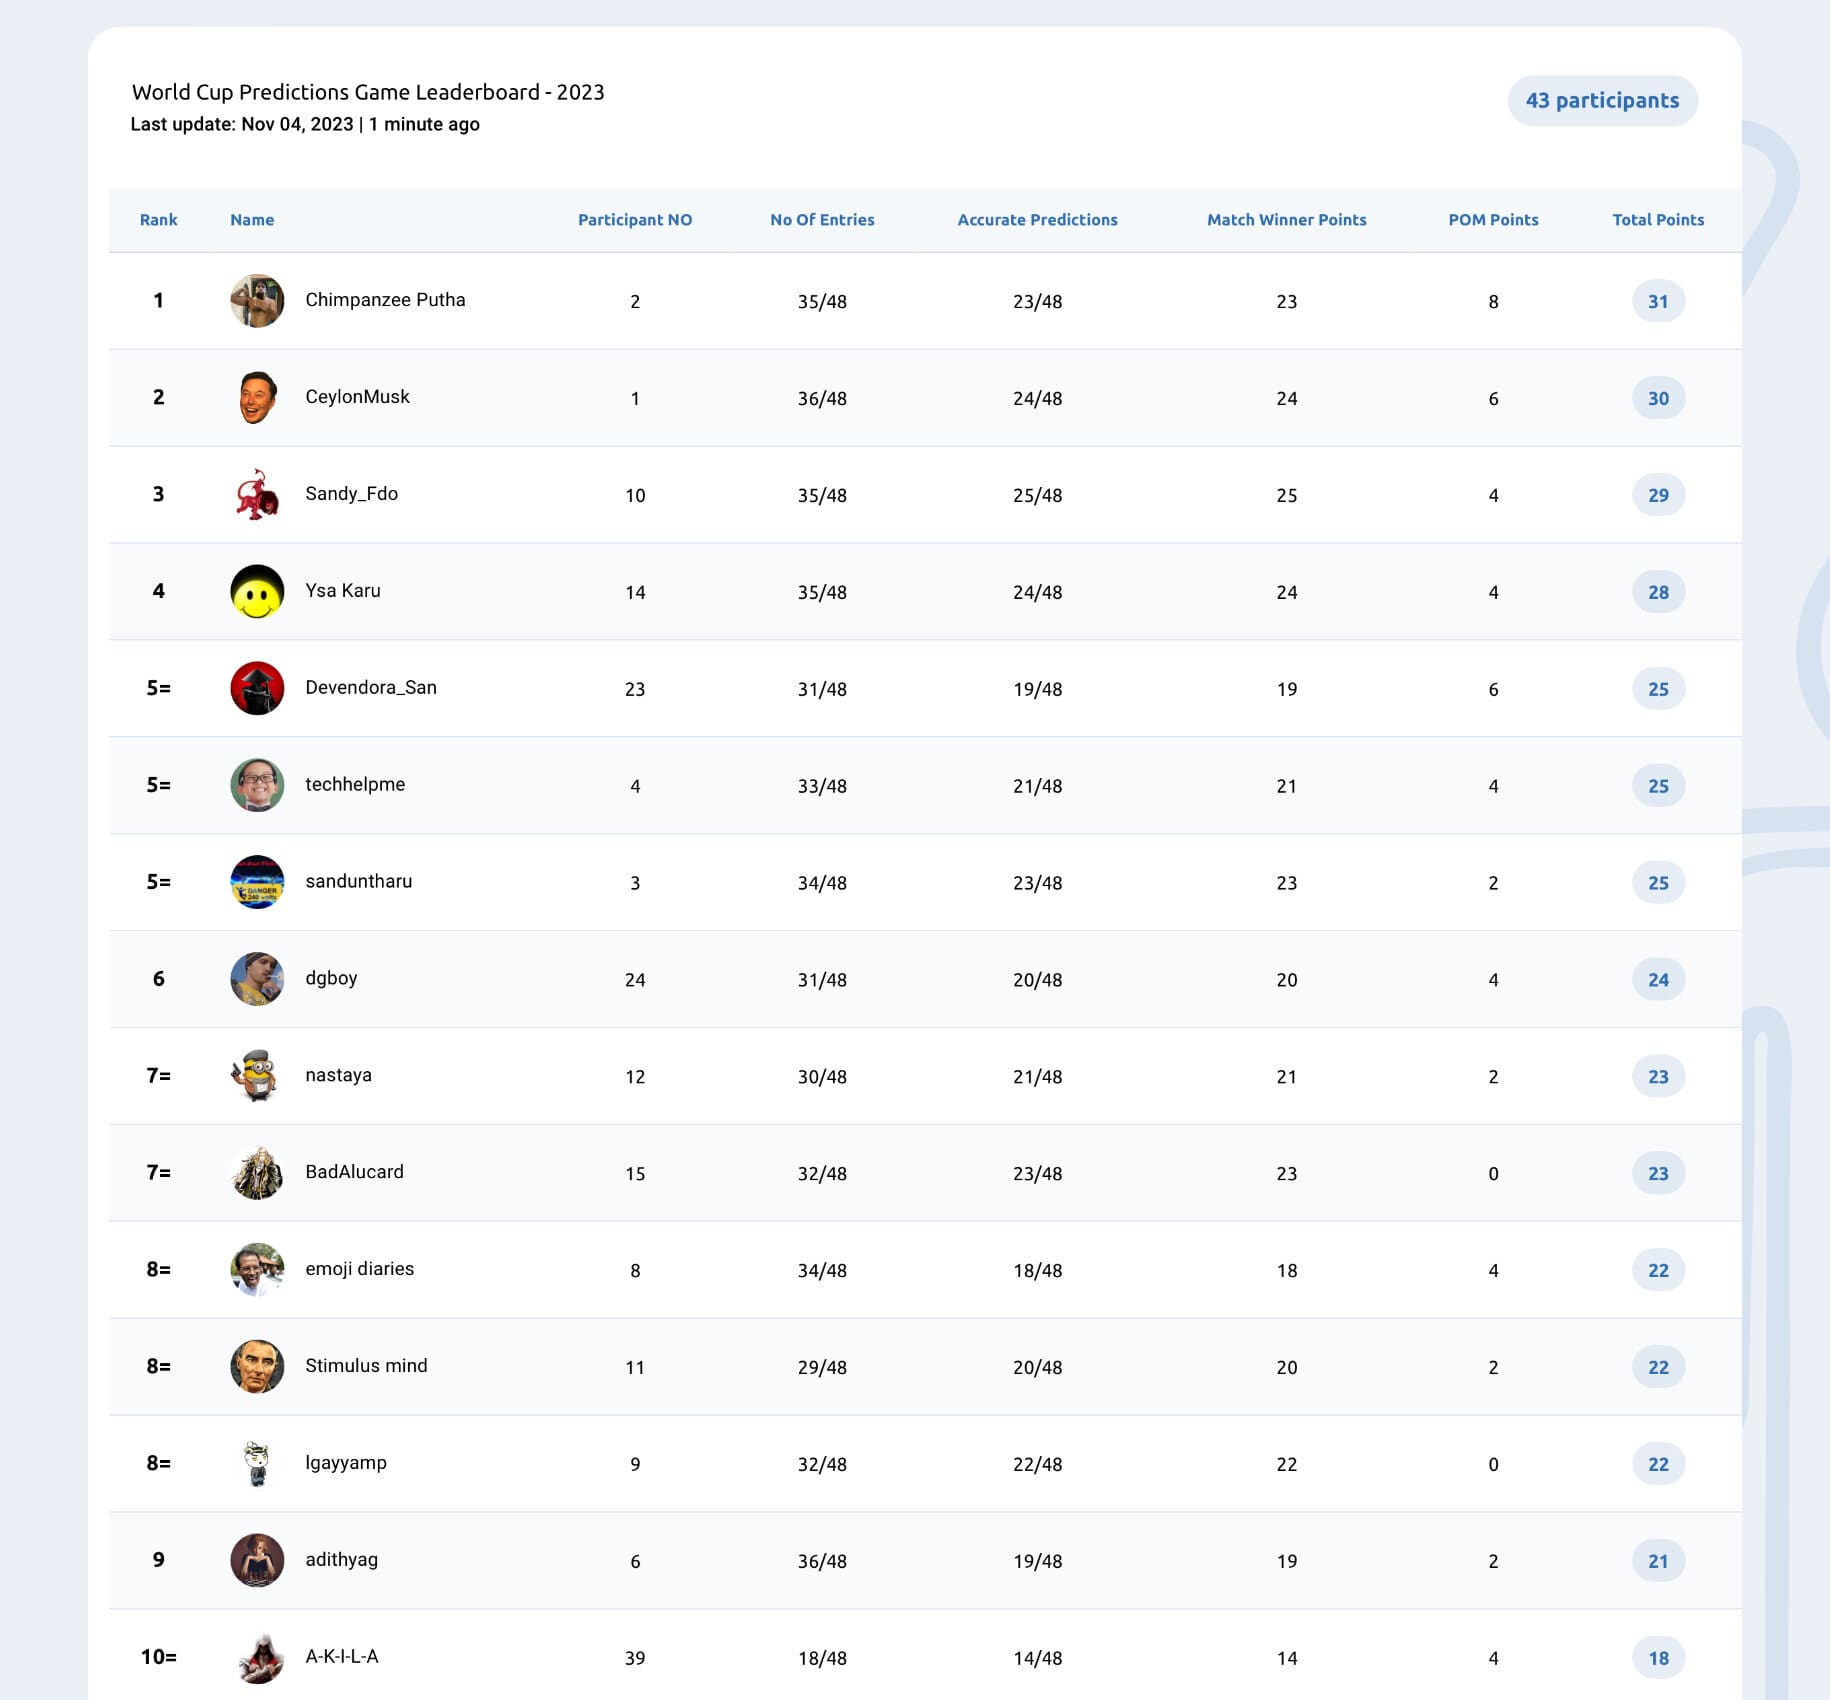
Task: Click Igayyamp's robot avatar
Action: coord(257,1464)
